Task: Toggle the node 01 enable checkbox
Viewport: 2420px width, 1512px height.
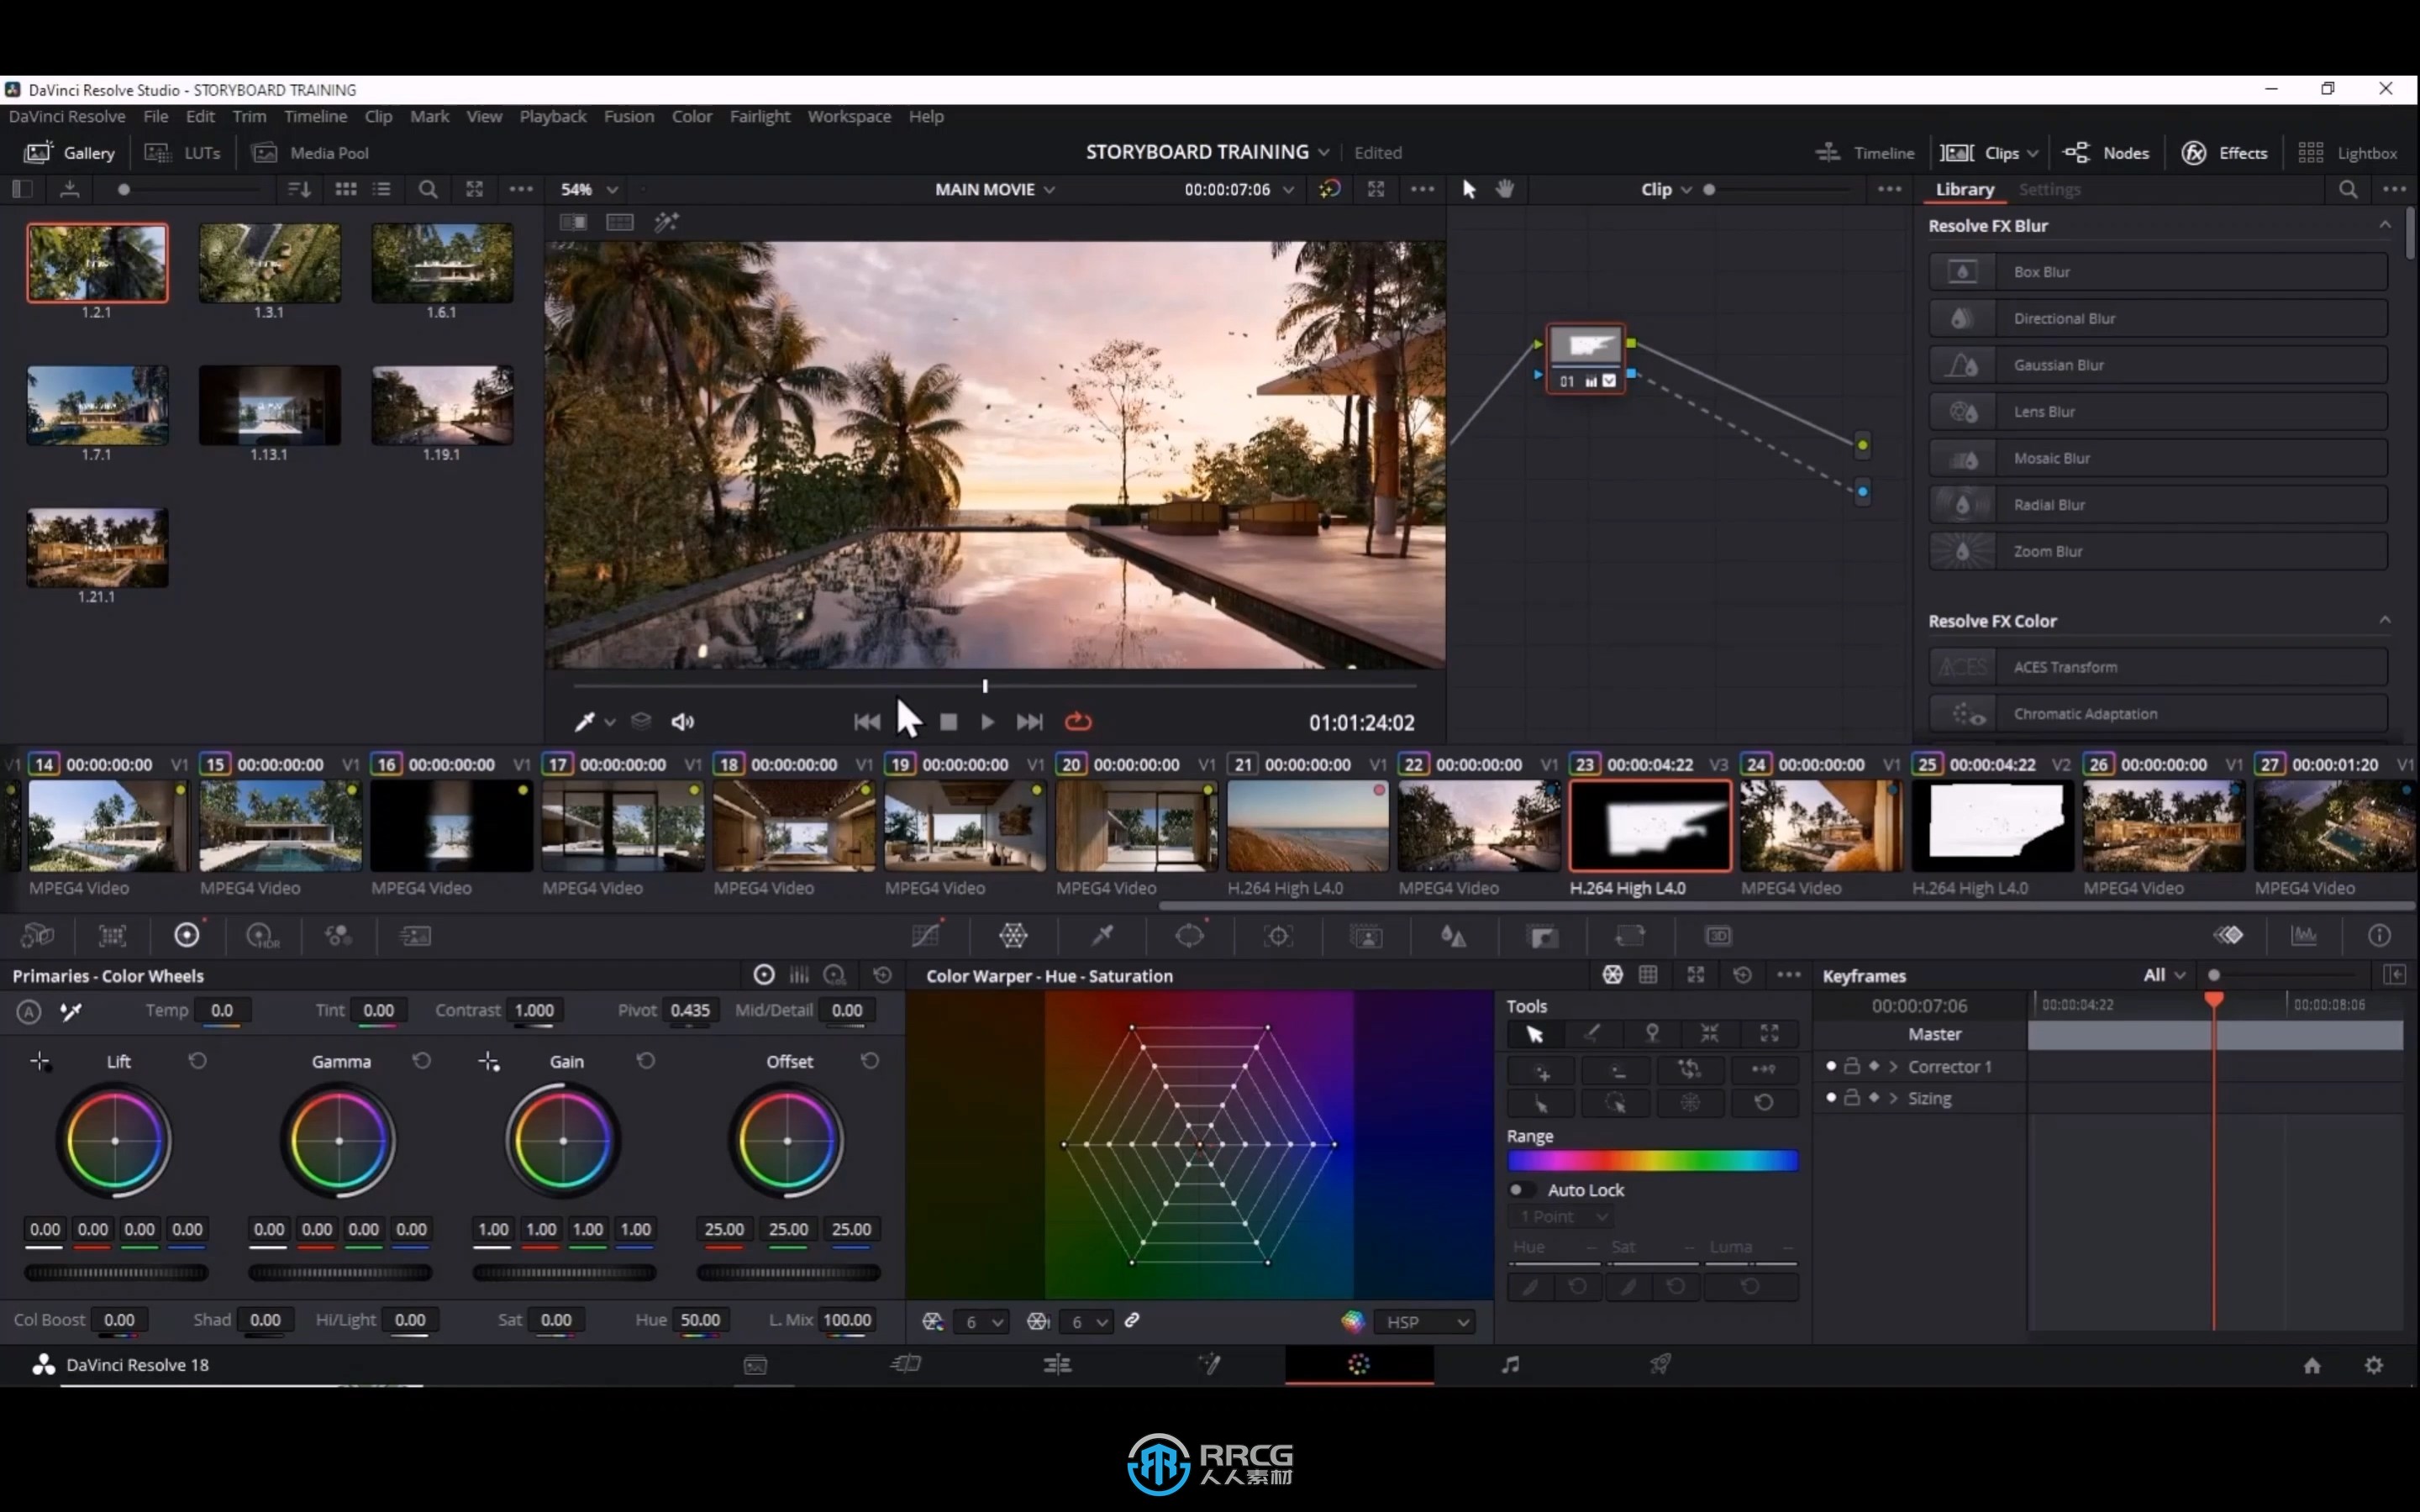Action: point(1609,381)
